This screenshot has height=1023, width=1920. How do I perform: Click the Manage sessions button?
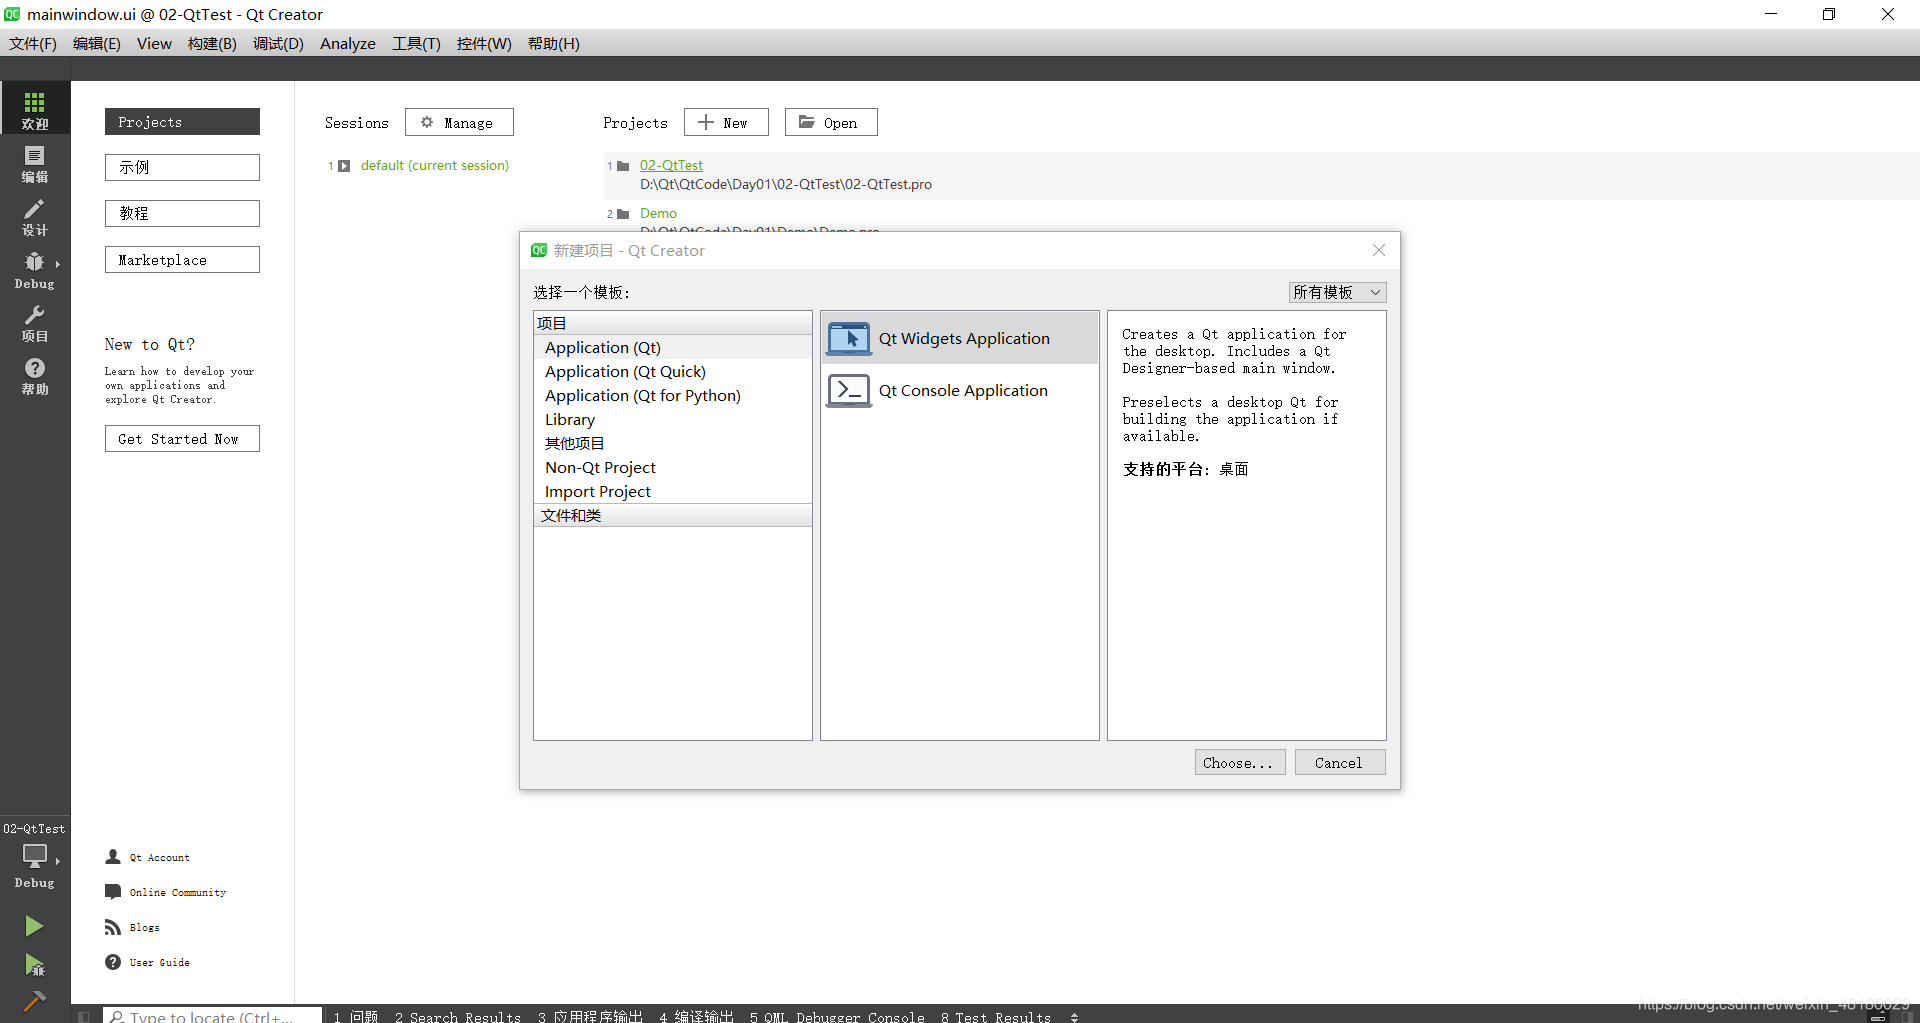click(x=459, y=122)
